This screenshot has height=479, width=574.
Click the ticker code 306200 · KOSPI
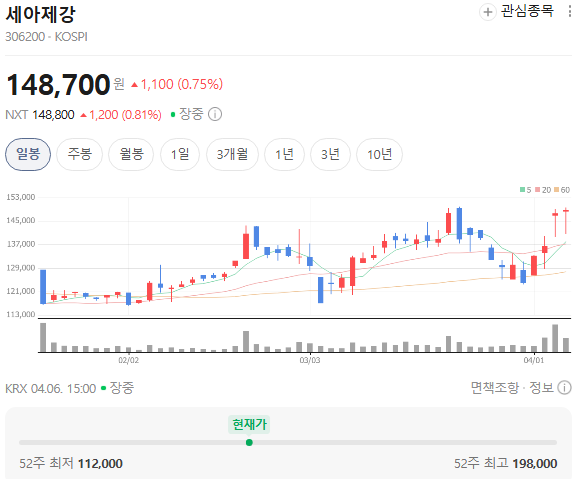[46, 37]
